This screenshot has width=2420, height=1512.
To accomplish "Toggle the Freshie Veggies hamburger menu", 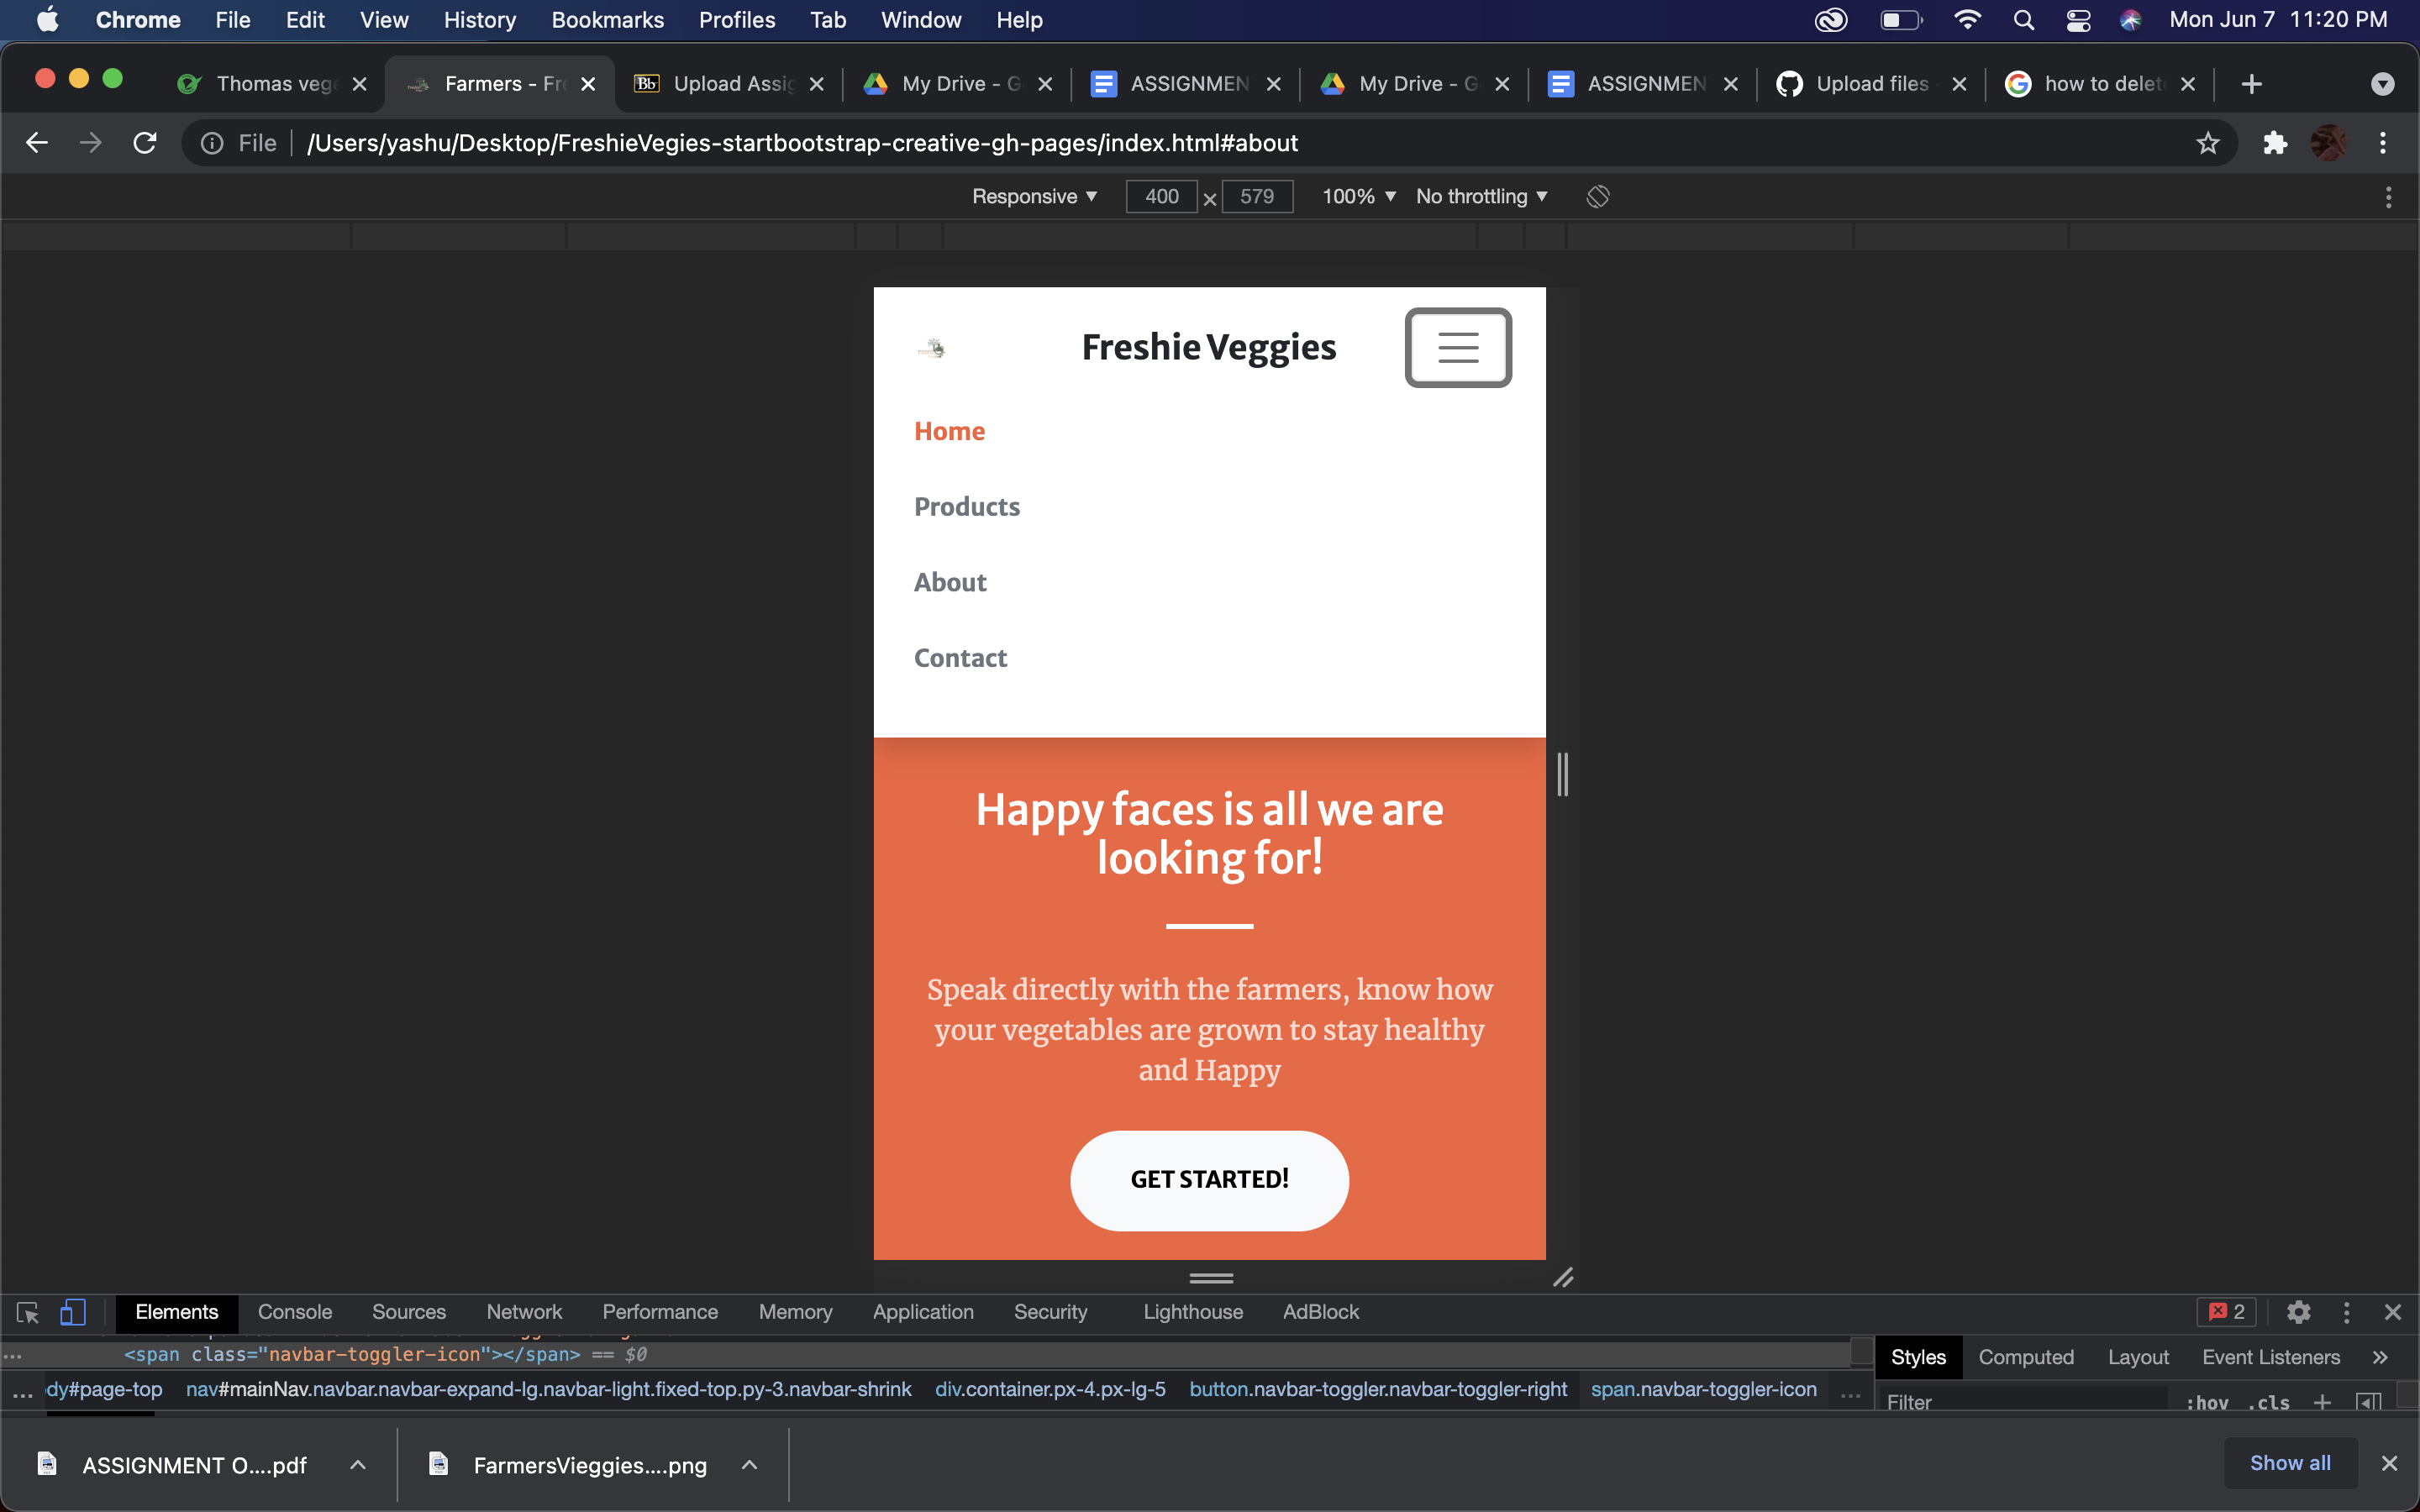I will (1458, 347).
